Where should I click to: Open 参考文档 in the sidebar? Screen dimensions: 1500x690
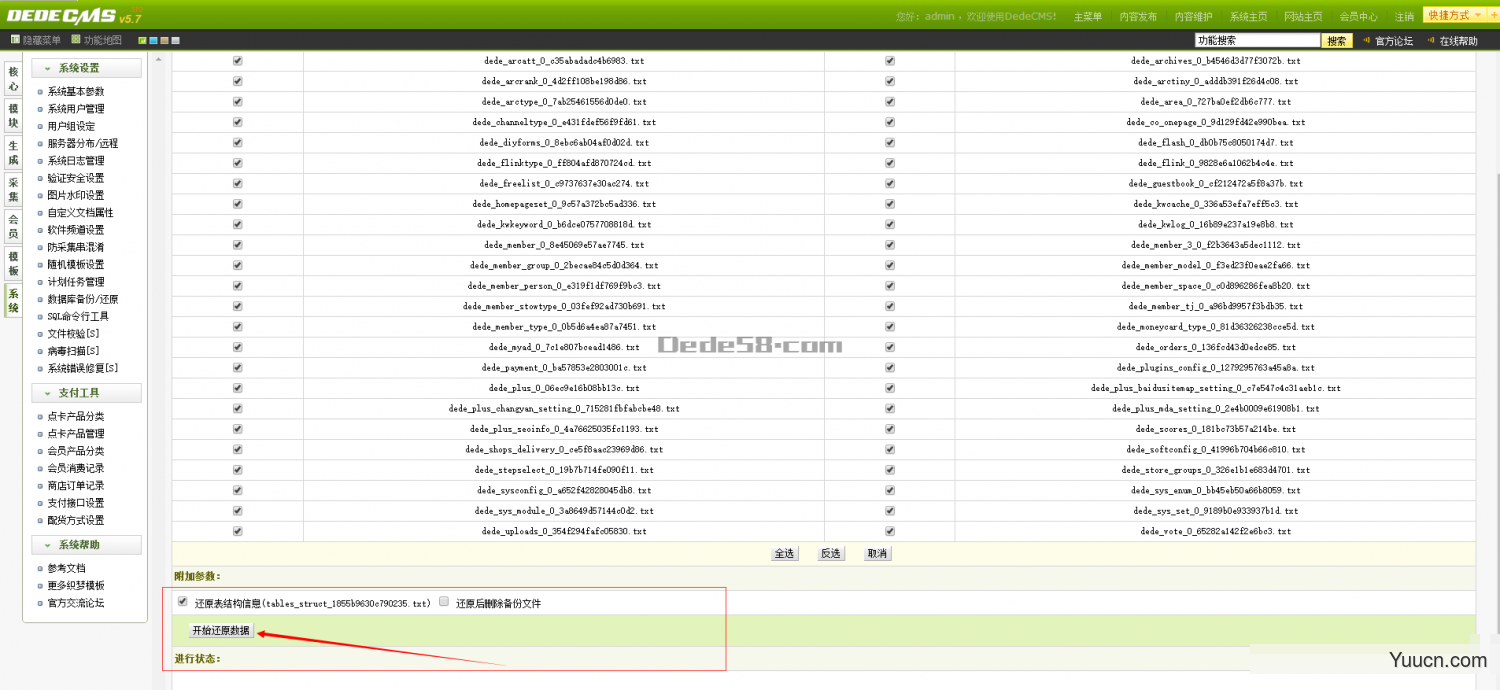(67, 568)
